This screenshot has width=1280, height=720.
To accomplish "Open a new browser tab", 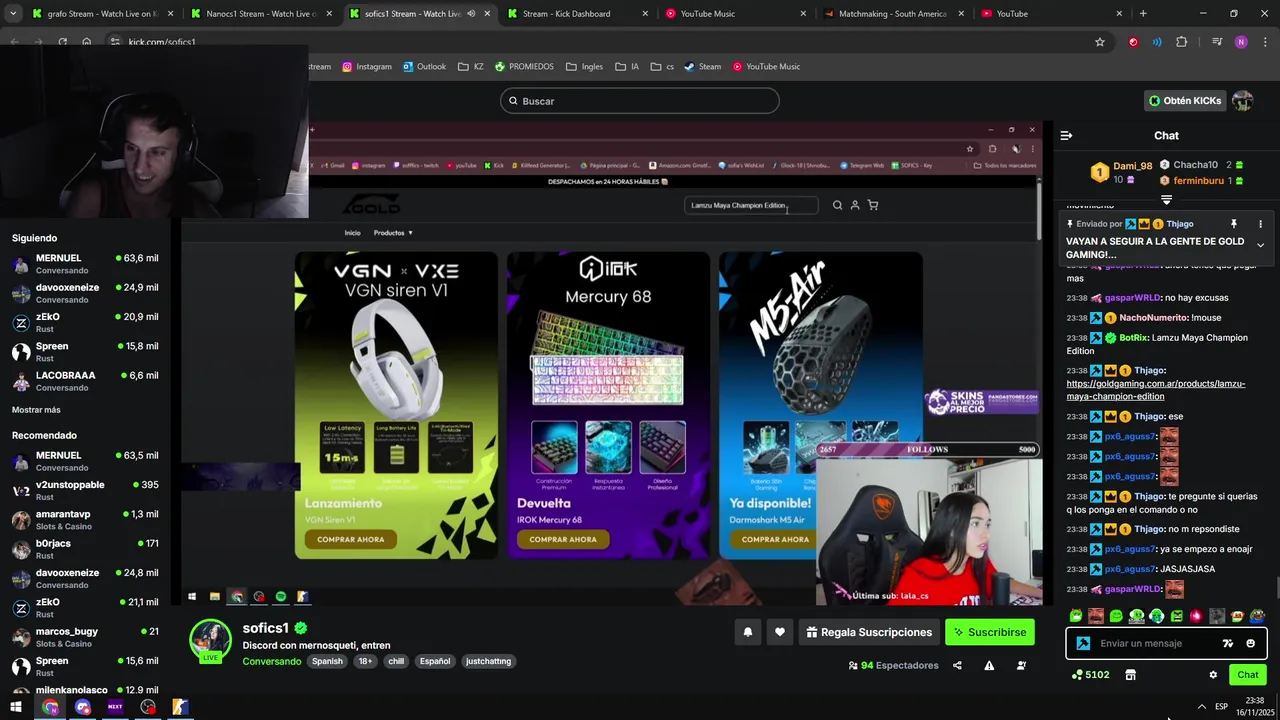I will pos(1143,14).
